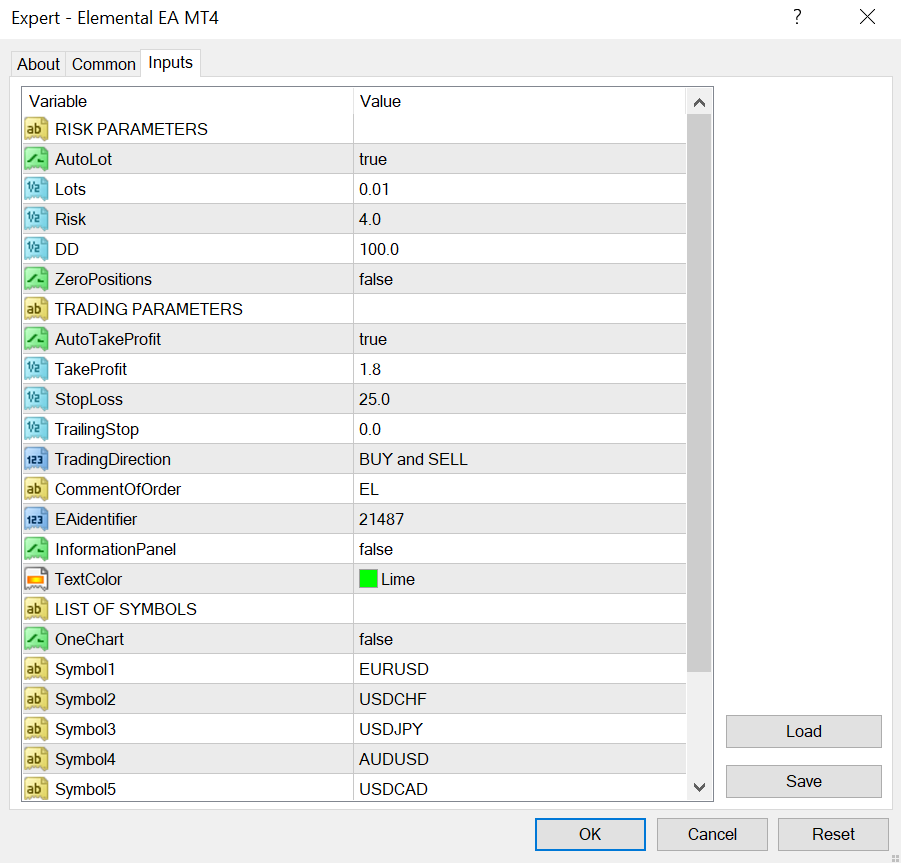Click the Lots double-type icon
This screenshot has width=901, height=863.
pyautogui.click(x=36, y=189)
